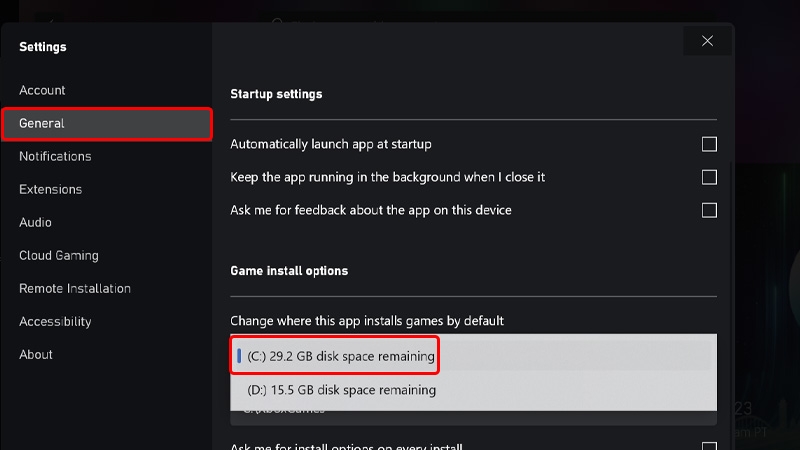
Task: Toggle Keep the app running in background
Action: click(709, 177)
